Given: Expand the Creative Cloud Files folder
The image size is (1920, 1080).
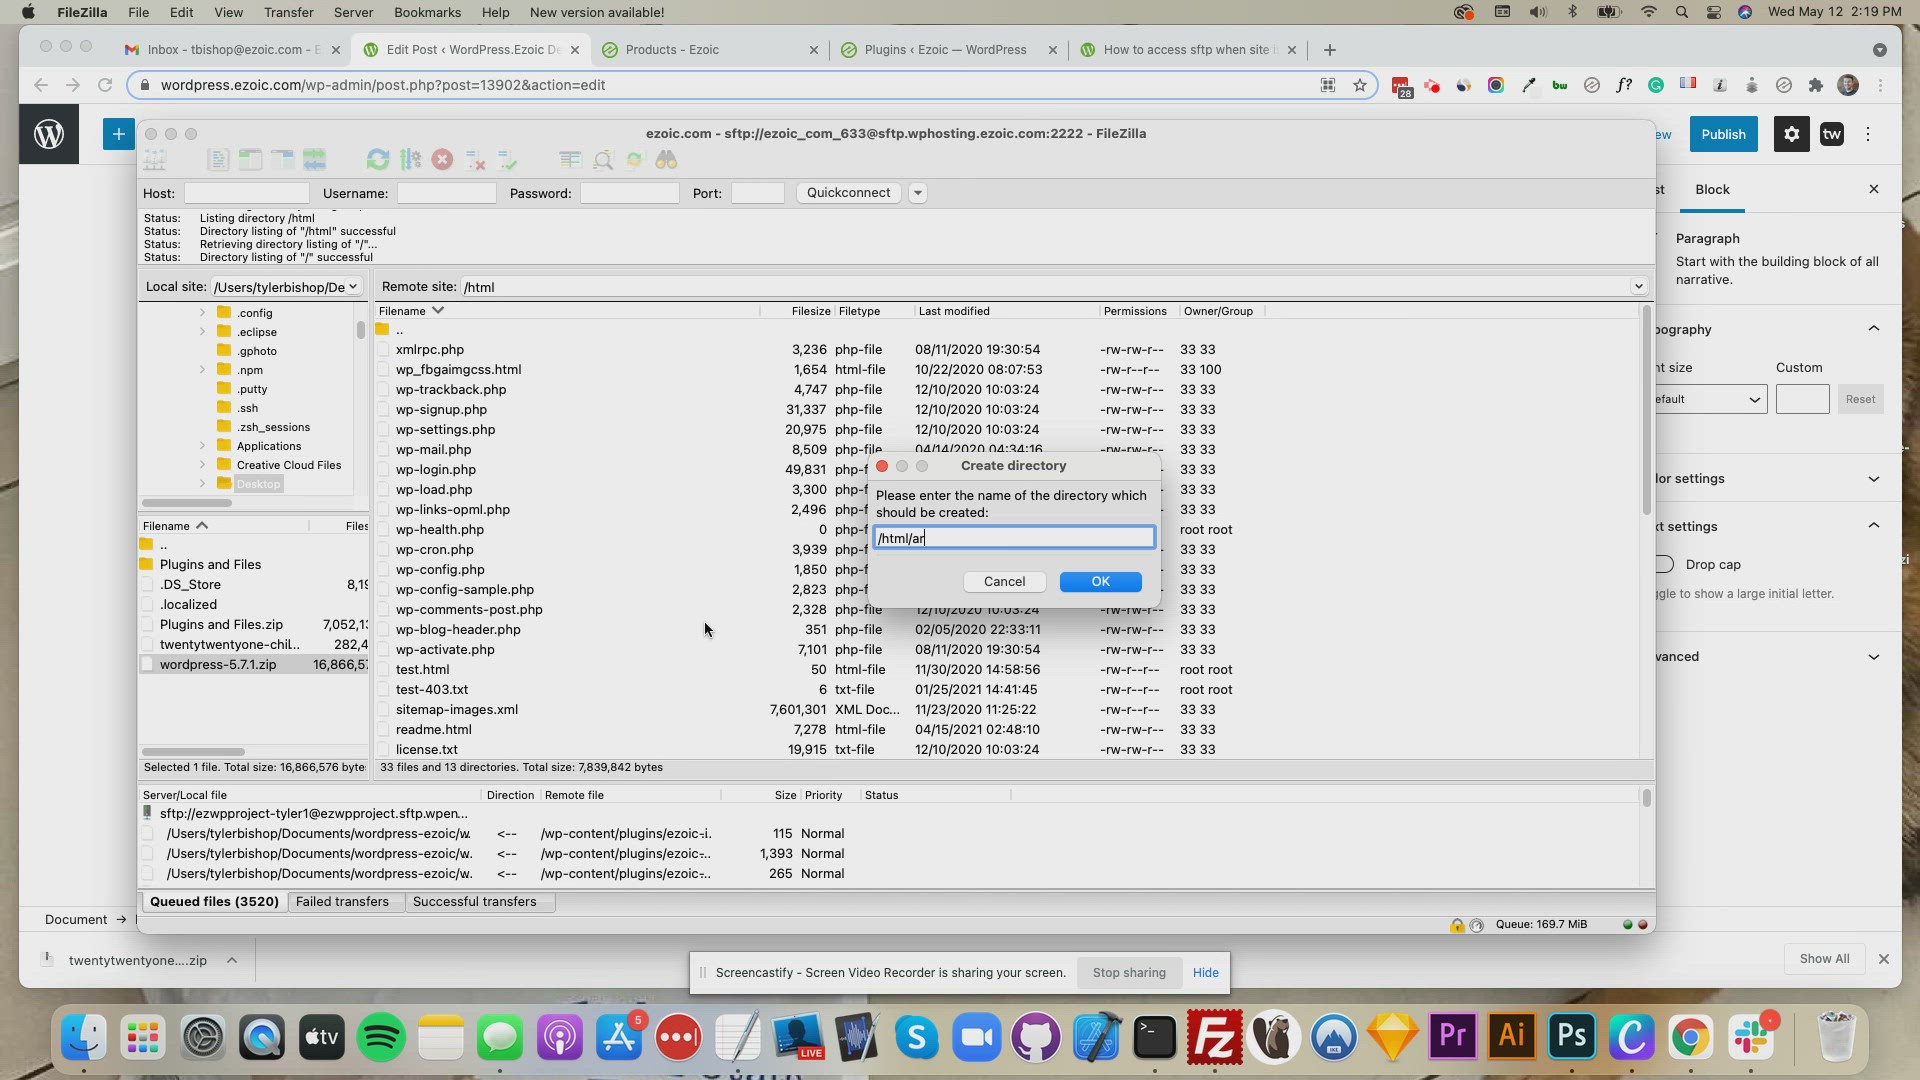Looking at the screenshot, I should pos(202,465).
